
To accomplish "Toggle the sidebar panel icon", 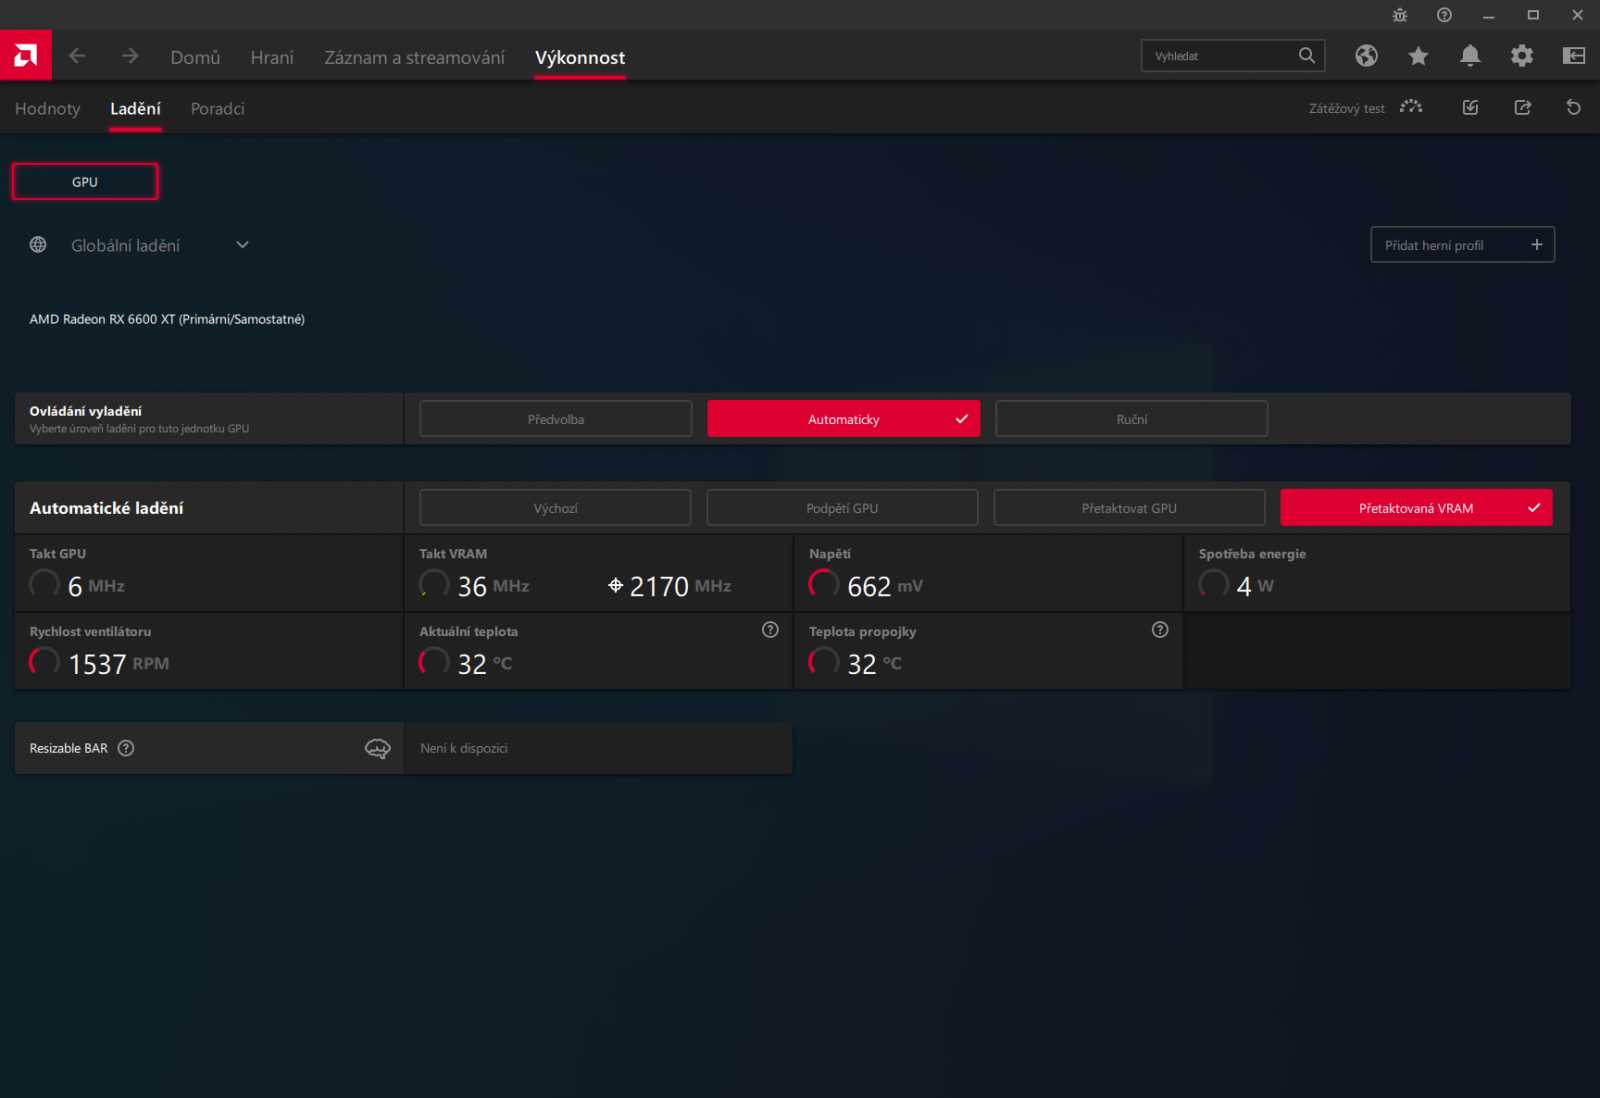I will coord(1574,56).
